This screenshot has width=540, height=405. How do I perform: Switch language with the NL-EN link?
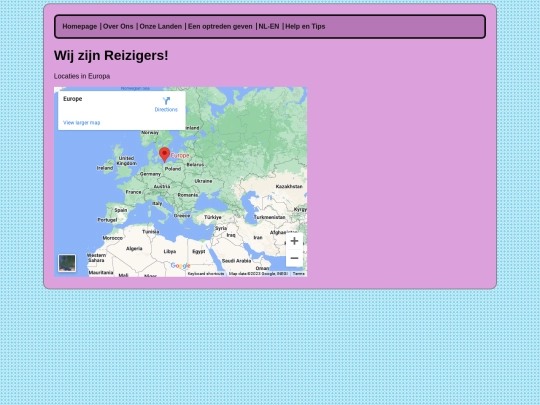269,27
